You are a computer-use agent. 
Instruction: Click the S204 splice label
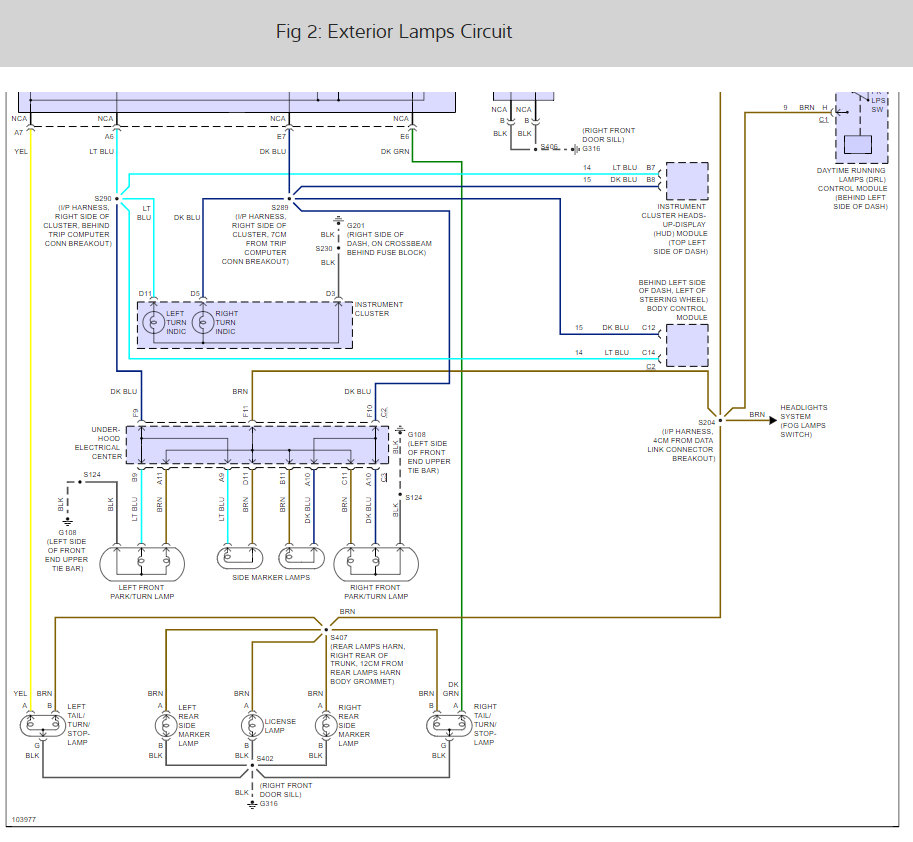tap(706, 423)
